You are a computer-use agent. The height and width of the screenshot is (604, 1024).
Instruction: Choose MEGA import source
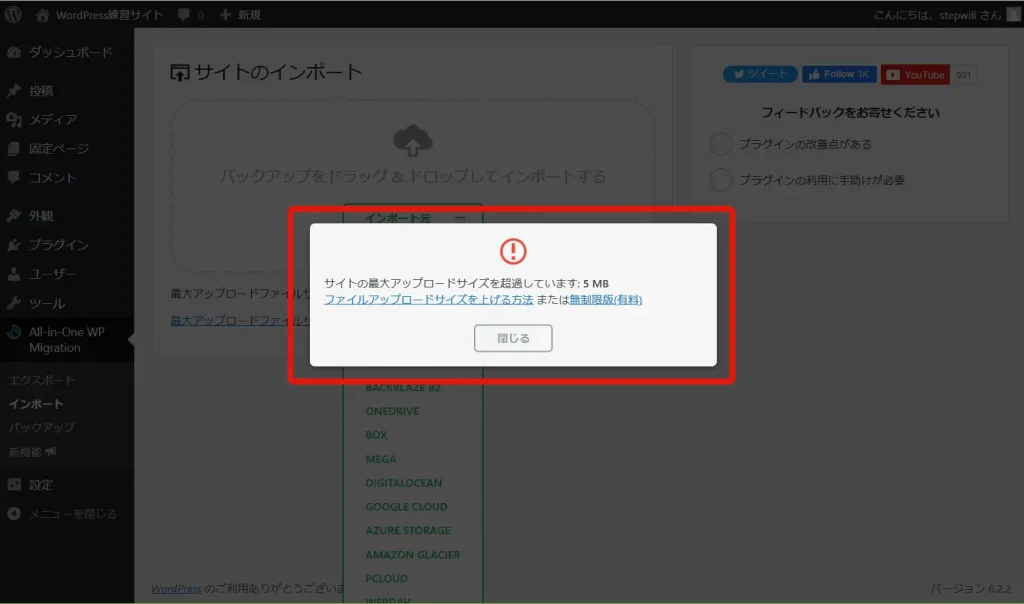pyautogui.click(x=381, y=459)
